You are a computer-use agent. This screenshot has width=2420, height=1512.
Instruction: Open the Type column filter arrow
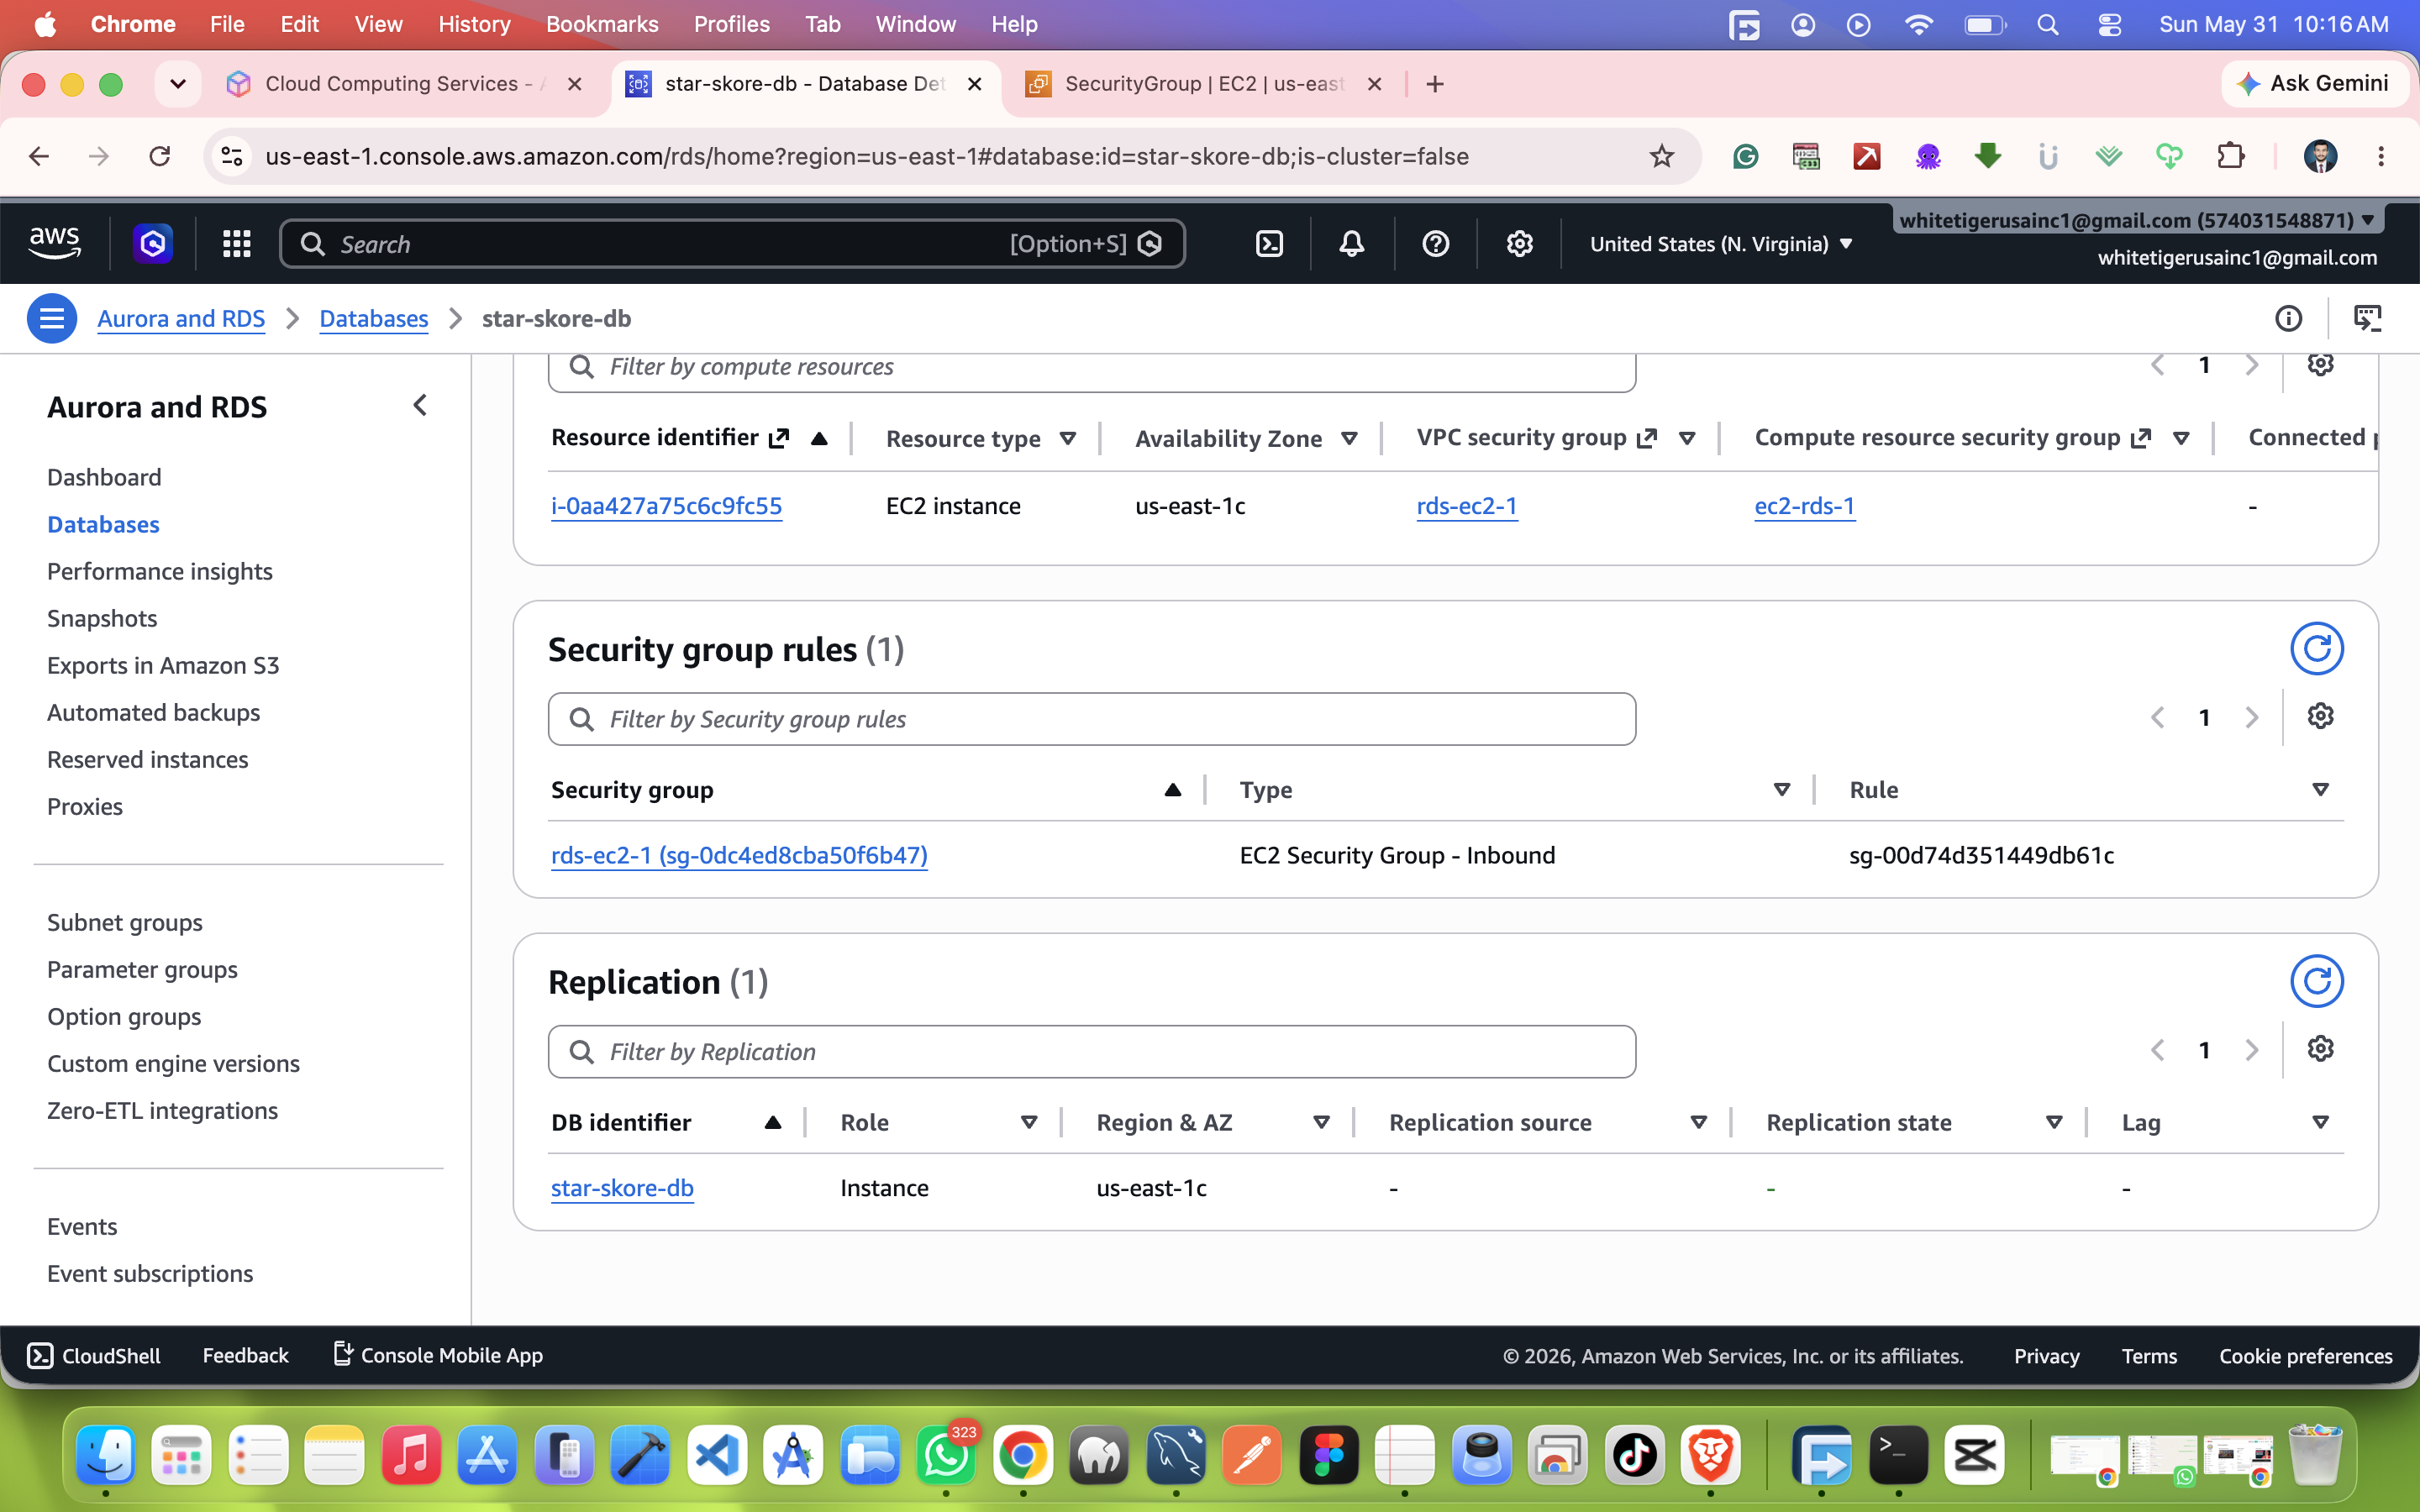[1781, 790]
